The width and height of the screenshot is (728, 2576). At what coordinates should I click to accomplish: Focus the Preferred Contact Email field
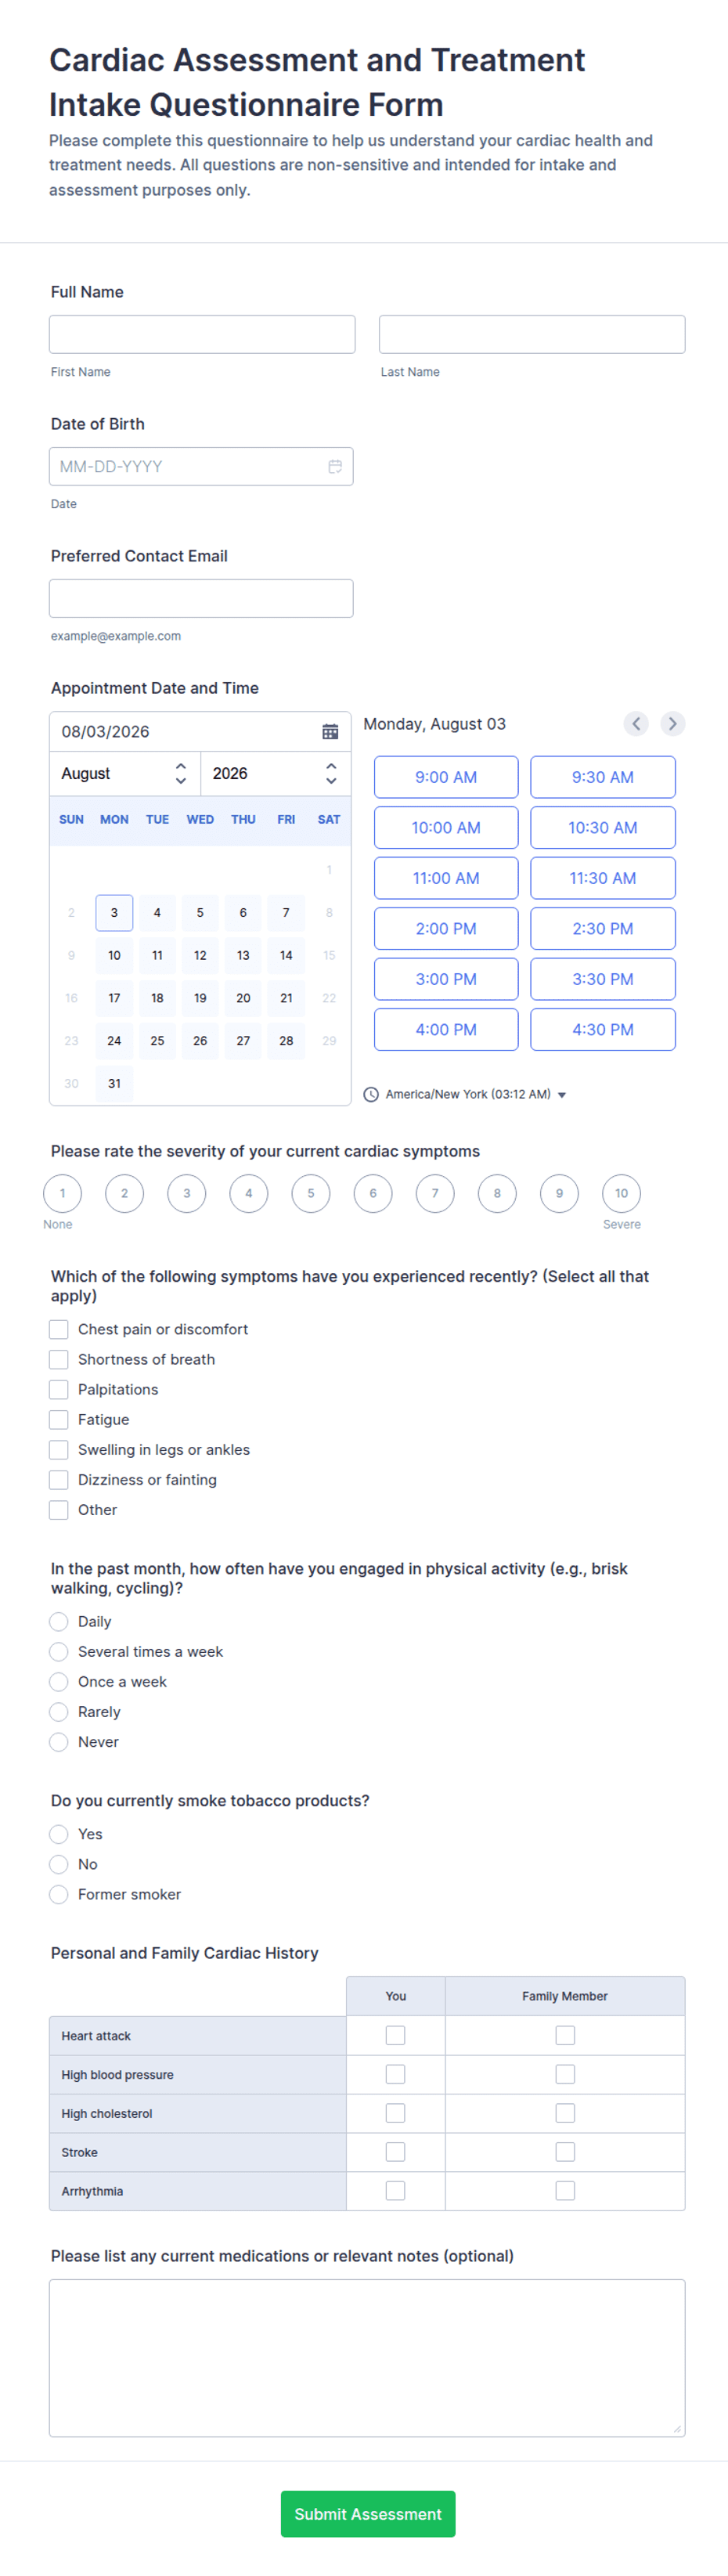pos(201,599)
